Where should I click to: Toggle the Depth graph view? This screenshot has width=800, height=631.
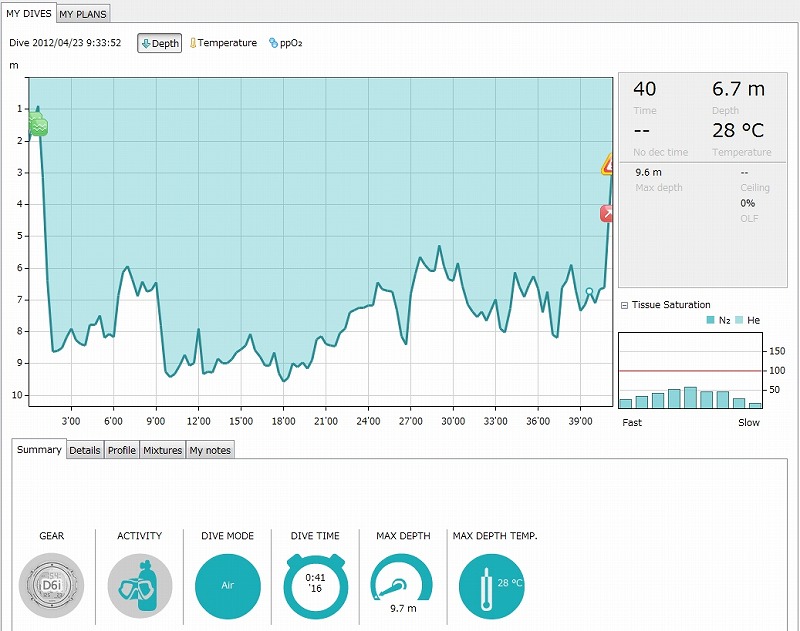tap(160, 43)
